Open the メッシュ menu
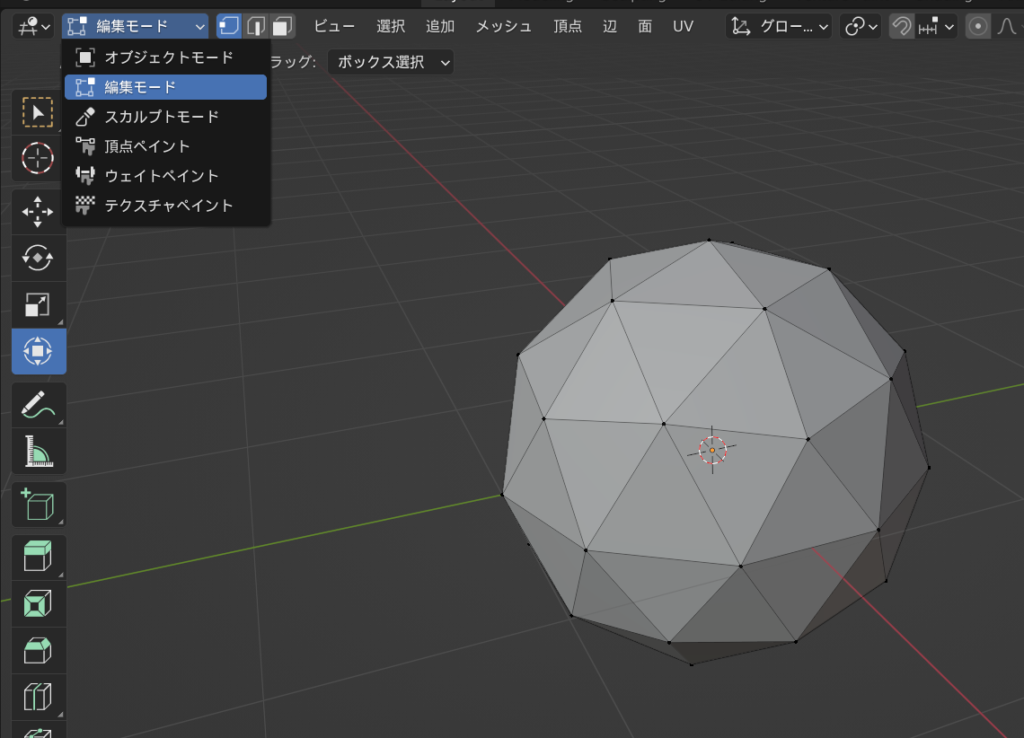Screen dimensions: 1024x738 tap(503, 26)
